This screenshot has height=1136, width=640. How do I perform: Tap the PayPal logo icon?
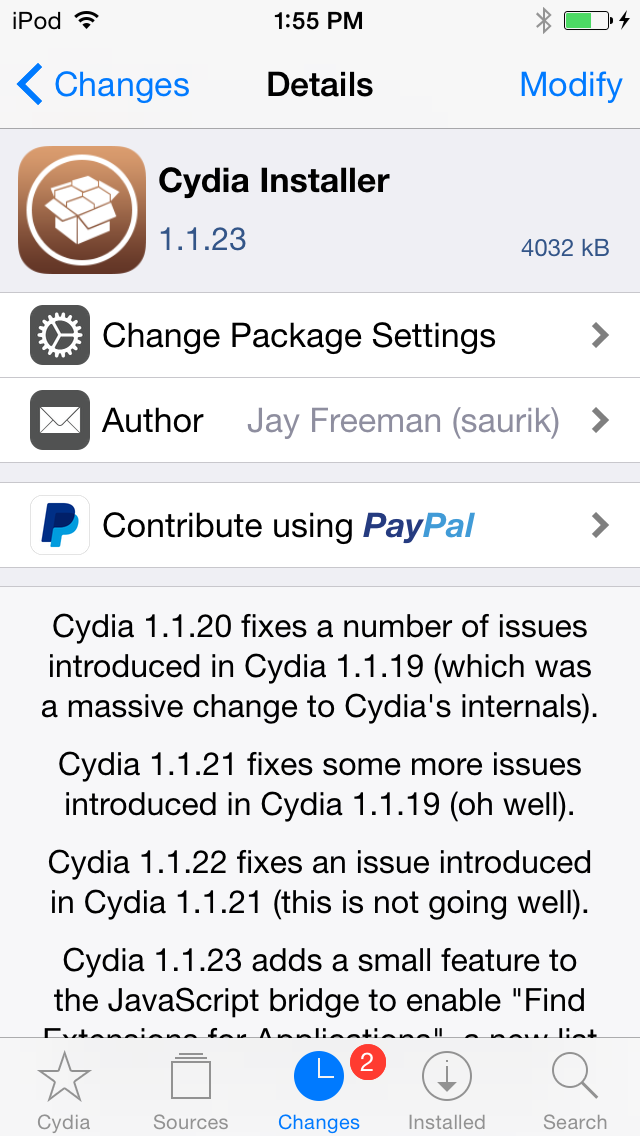click(60, 525)
